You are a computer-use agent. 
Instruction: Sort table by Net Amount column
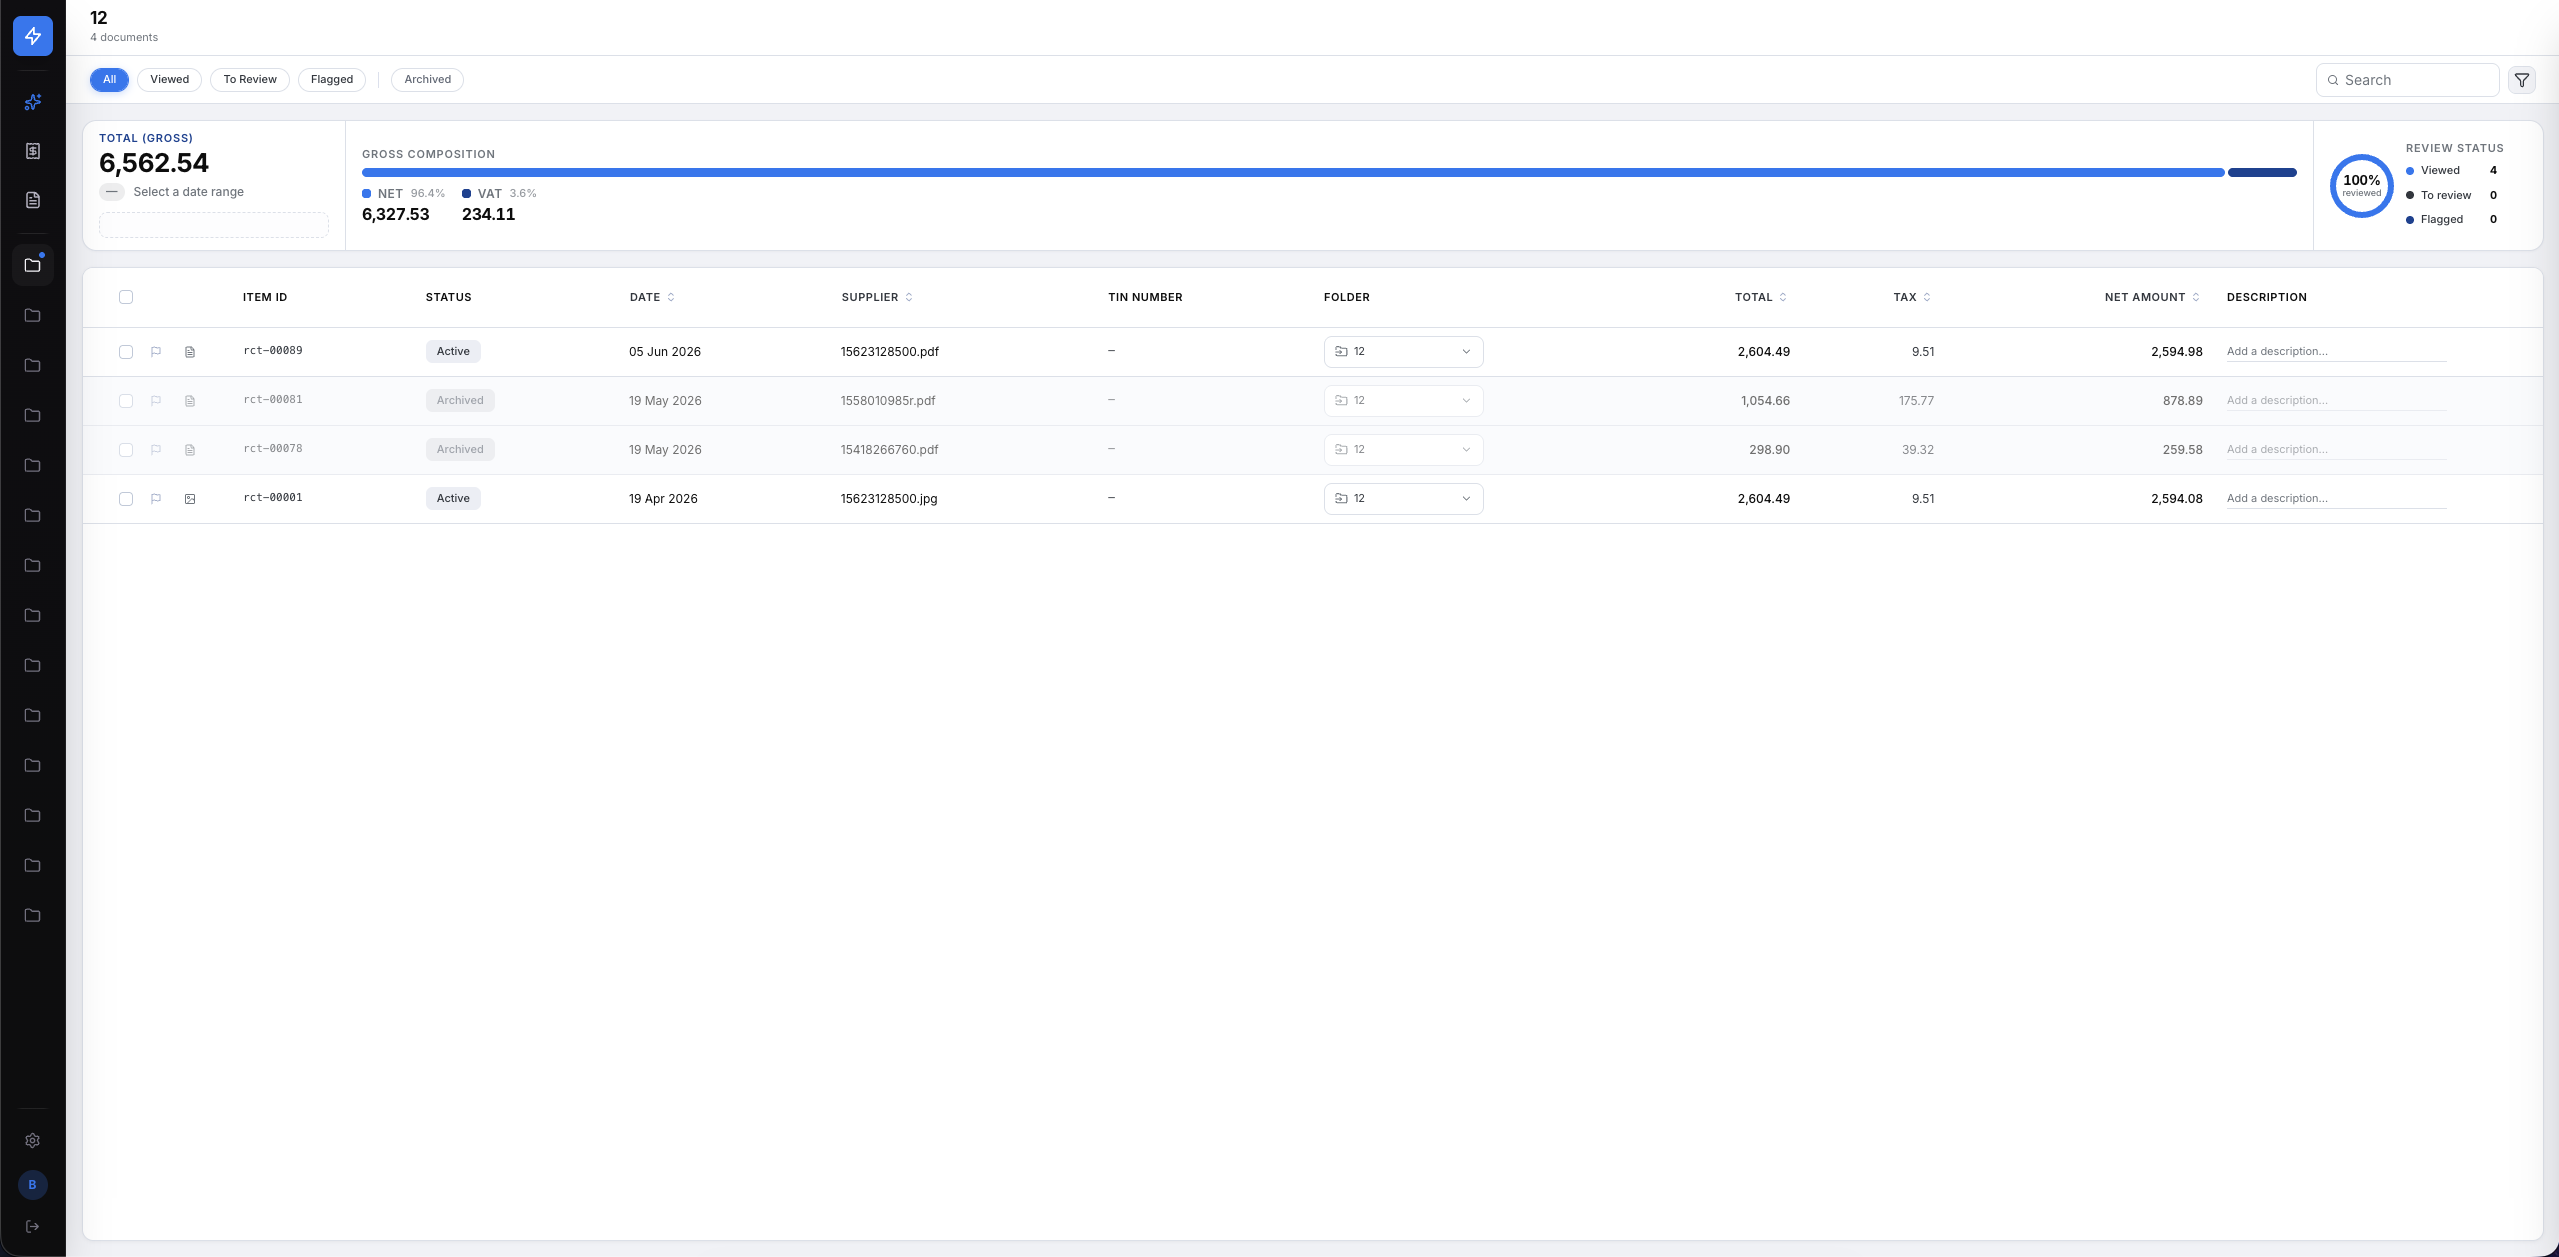[2152, 297]
